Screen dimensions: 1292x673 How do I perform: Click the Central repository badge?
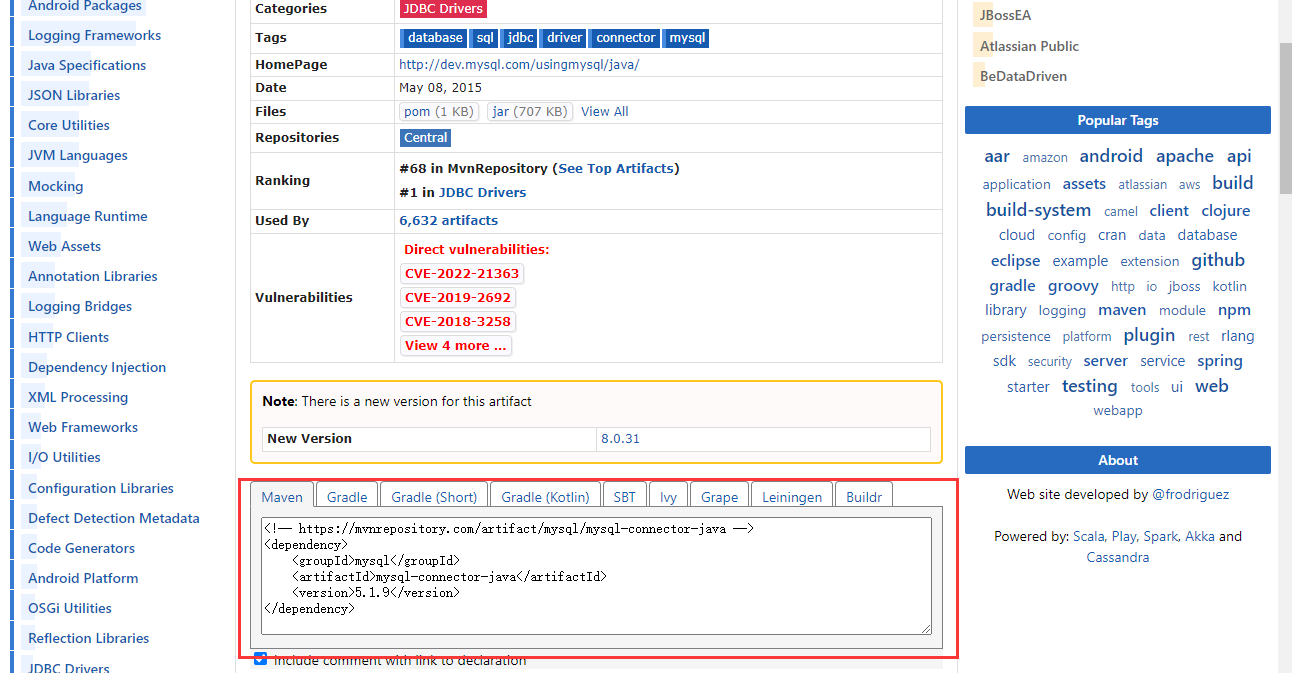[x=426, y=138]
